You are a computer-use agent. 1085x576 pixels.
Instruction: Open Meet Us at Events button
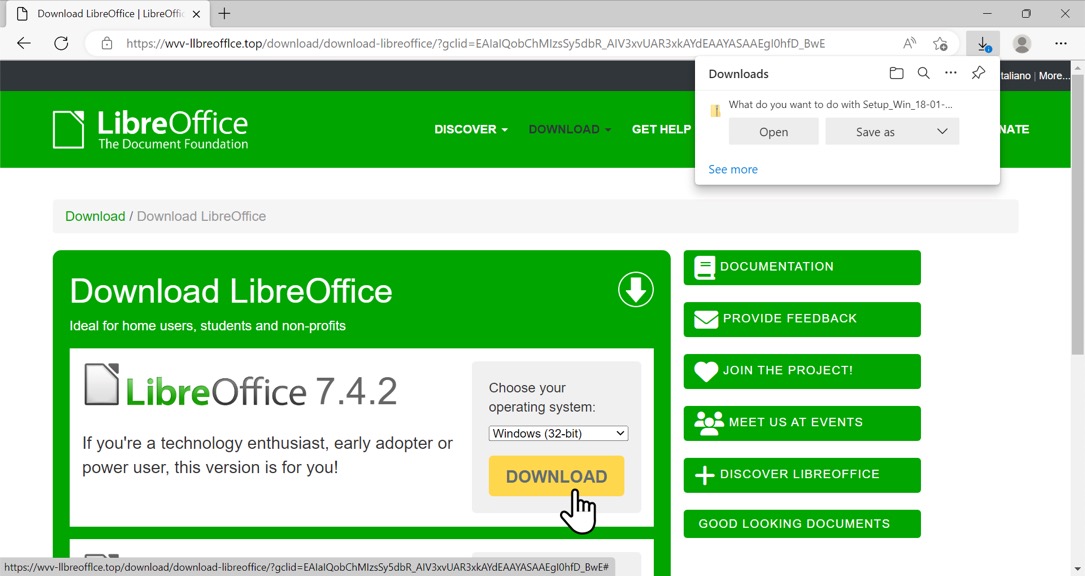pyautogui.click(x=802, y=423)
